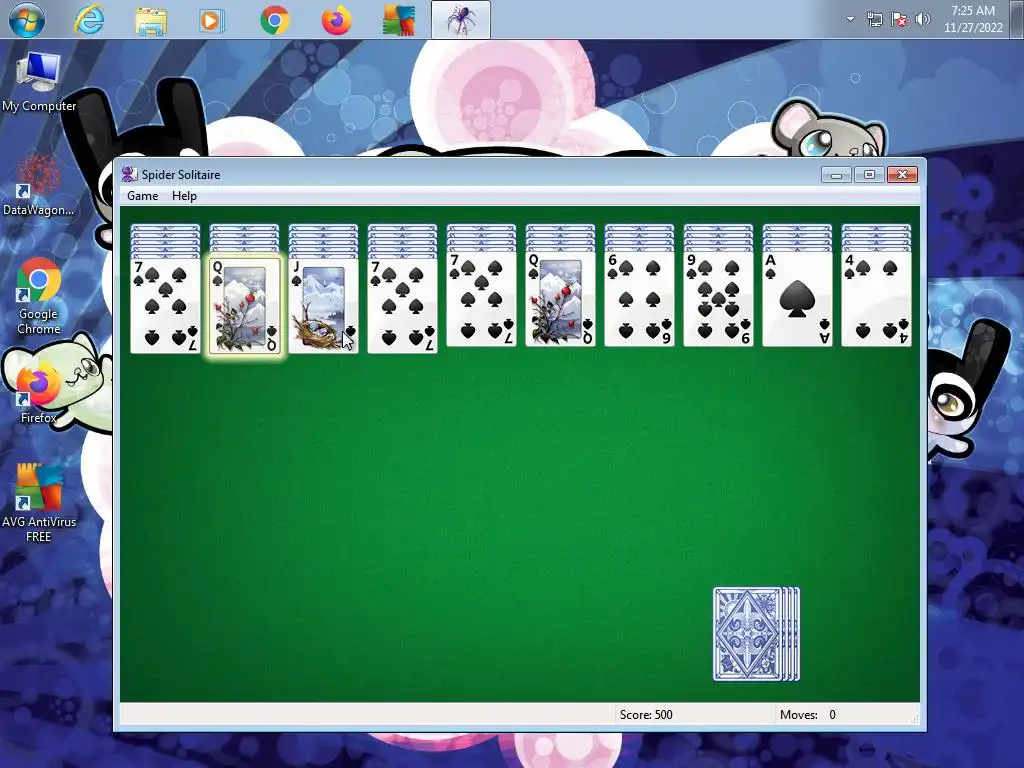Click the network tray icon
The height and width of the screenshot is (768, 1024).
tap(874, 19)
